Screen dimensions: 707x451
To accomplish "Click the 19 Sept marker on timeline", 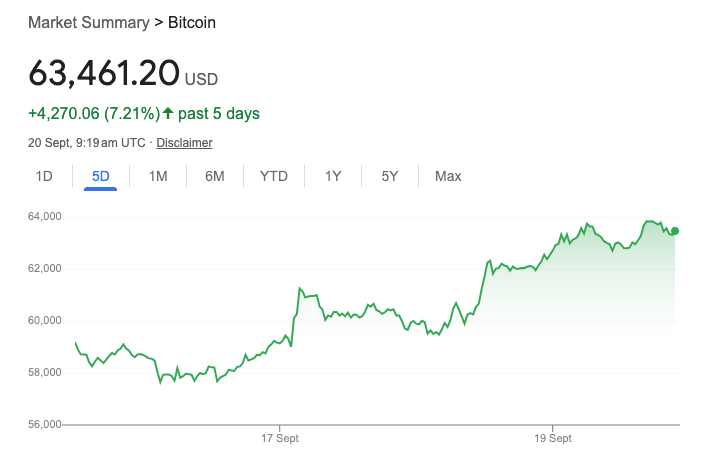I will 553,438.
